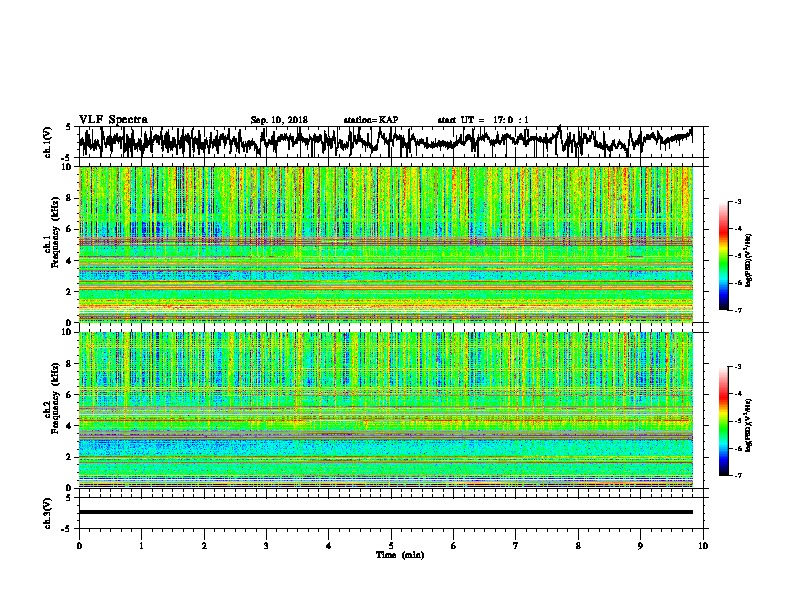
Task: Click the date 'Sep. 10, 2018'
Action: [x=279, y=120]
